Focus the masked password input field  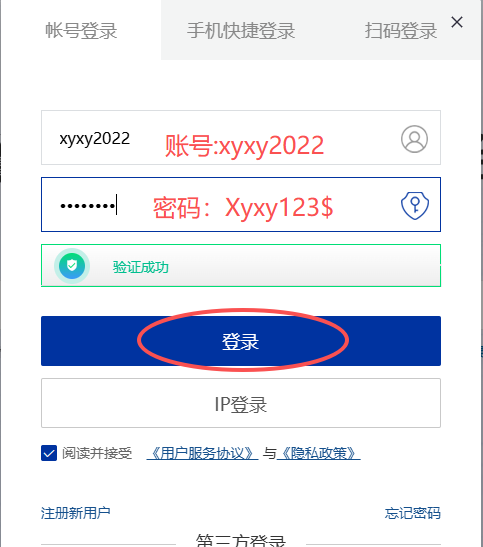[241, 204]
